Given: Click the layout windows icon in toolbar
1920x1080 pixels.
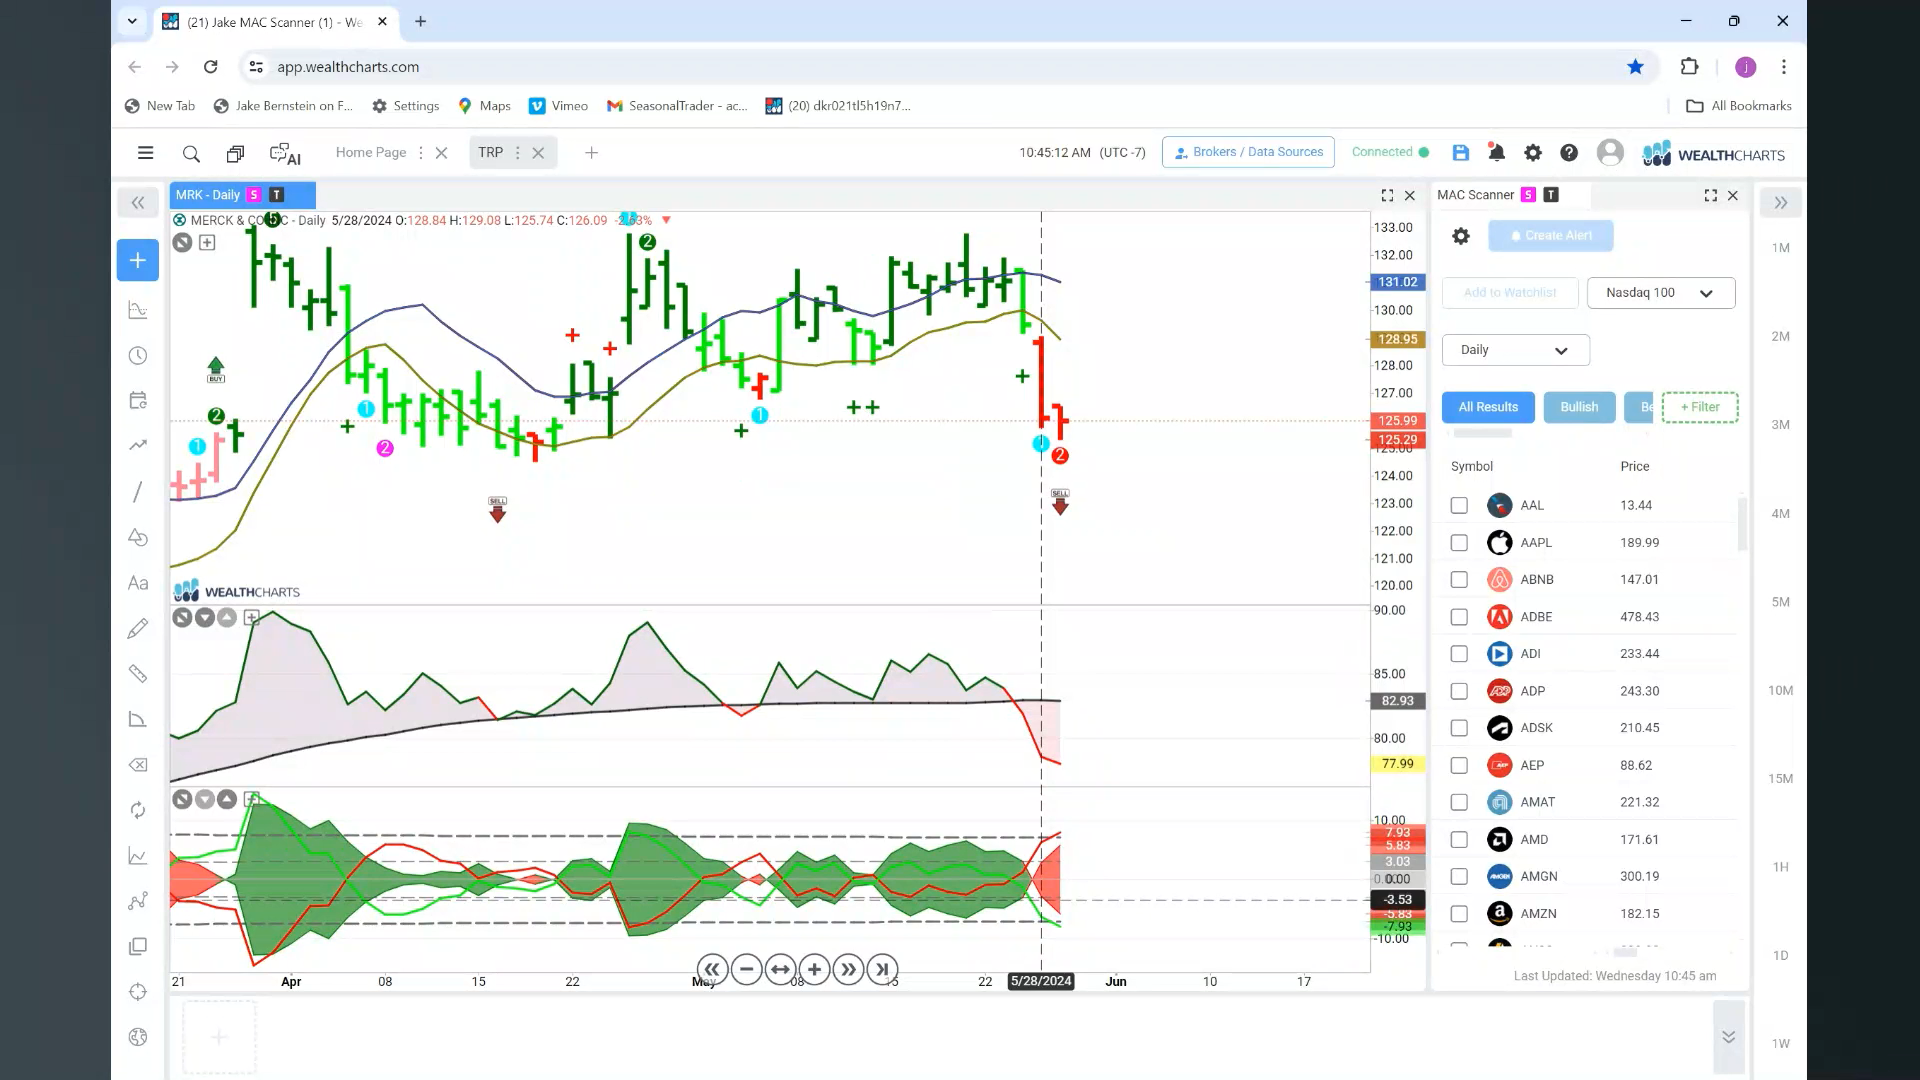Looking at the screenshot, I should click(235, 154).
